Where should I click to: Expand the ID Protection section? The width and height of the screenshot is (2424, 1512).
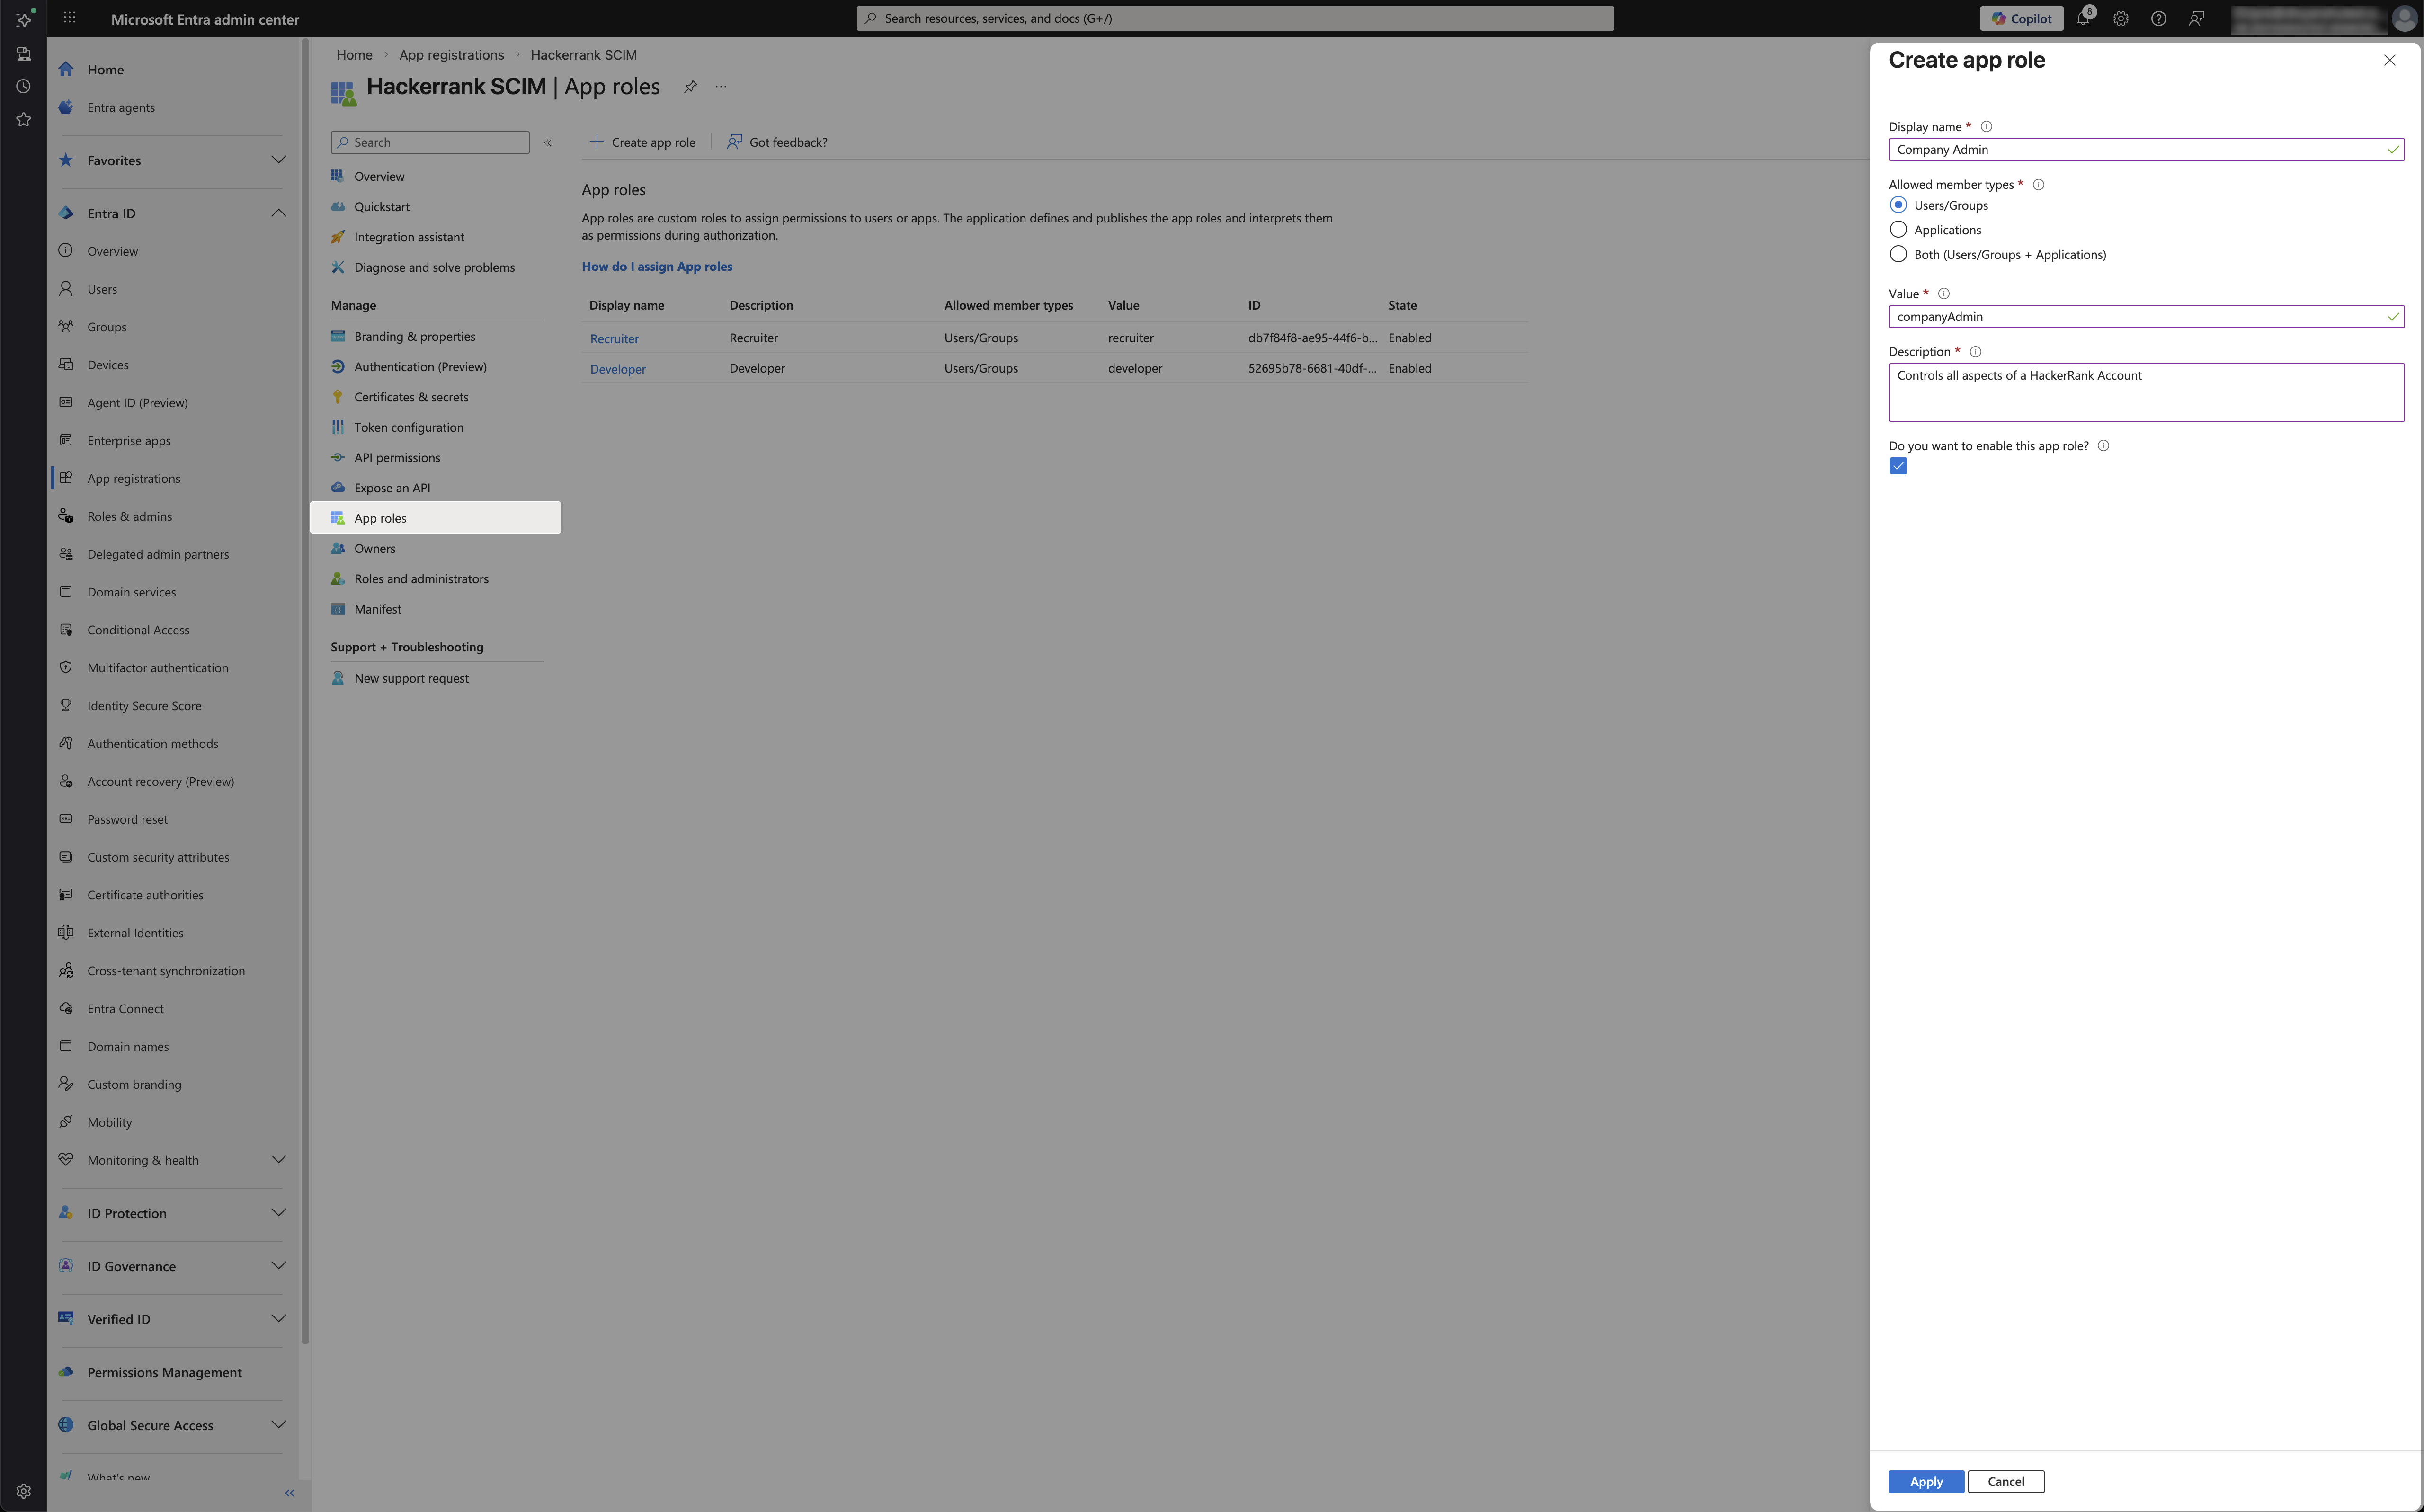click(x=278, y=1213)
